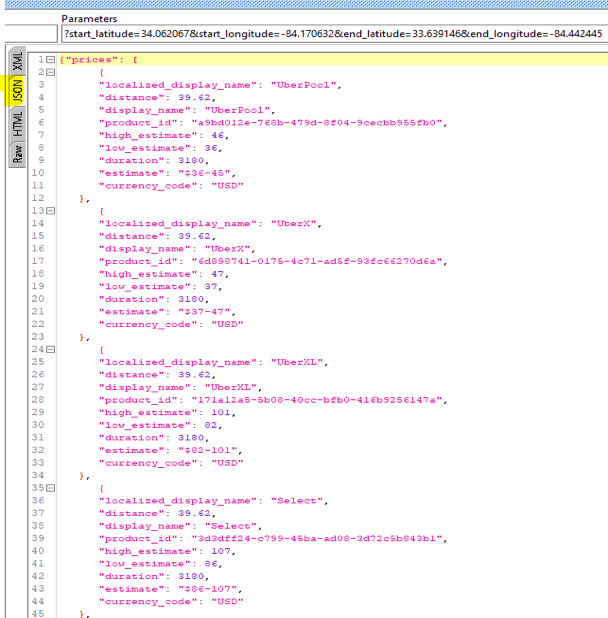Click the low_estimate value 36
Image resolution: width=608 pixels, height=618 pixels.
211,148
